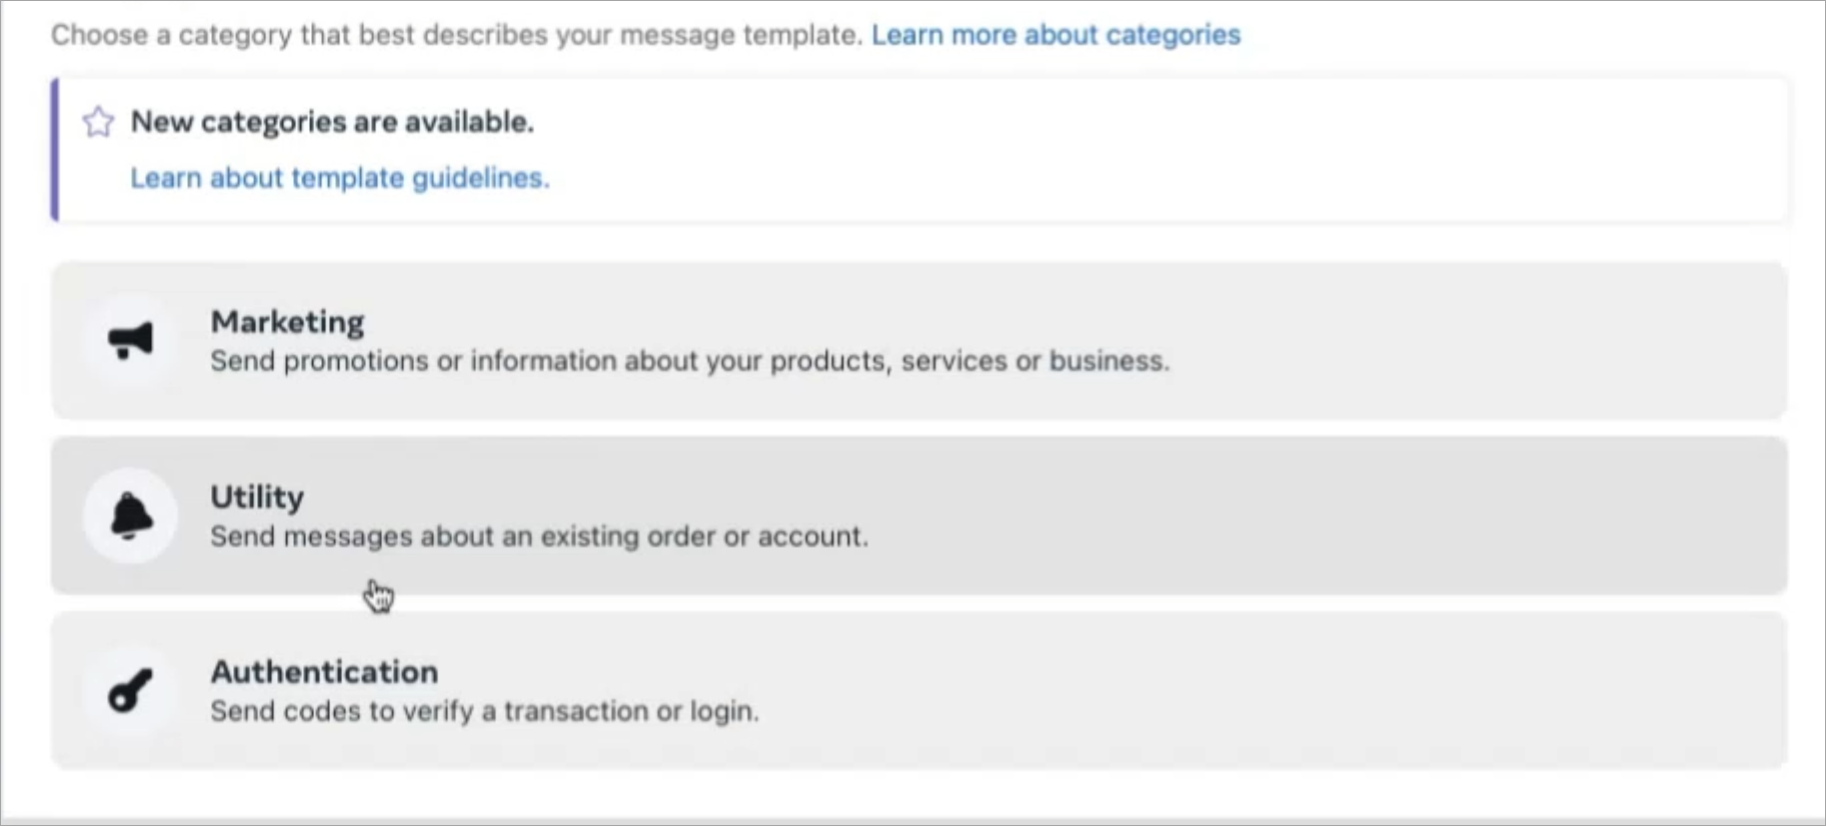Click the star icon beside New categories

tap(98, 122)
